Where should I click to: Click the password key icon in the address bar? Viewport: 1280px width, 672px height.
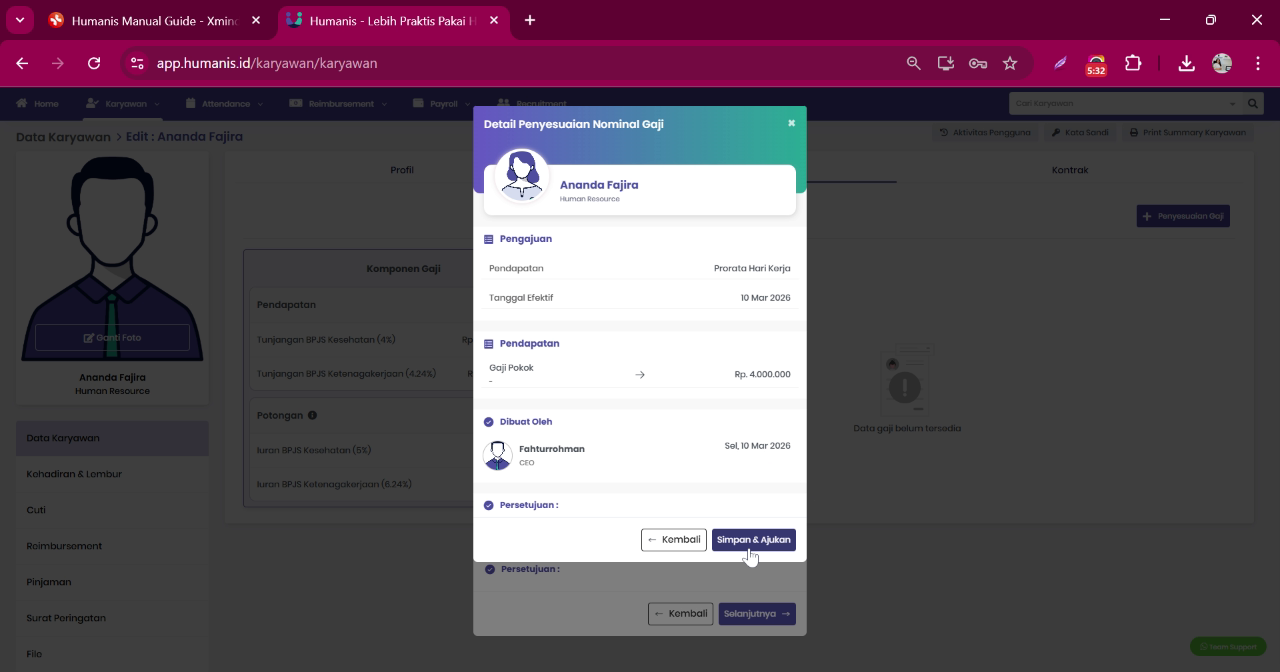(978, 63)
